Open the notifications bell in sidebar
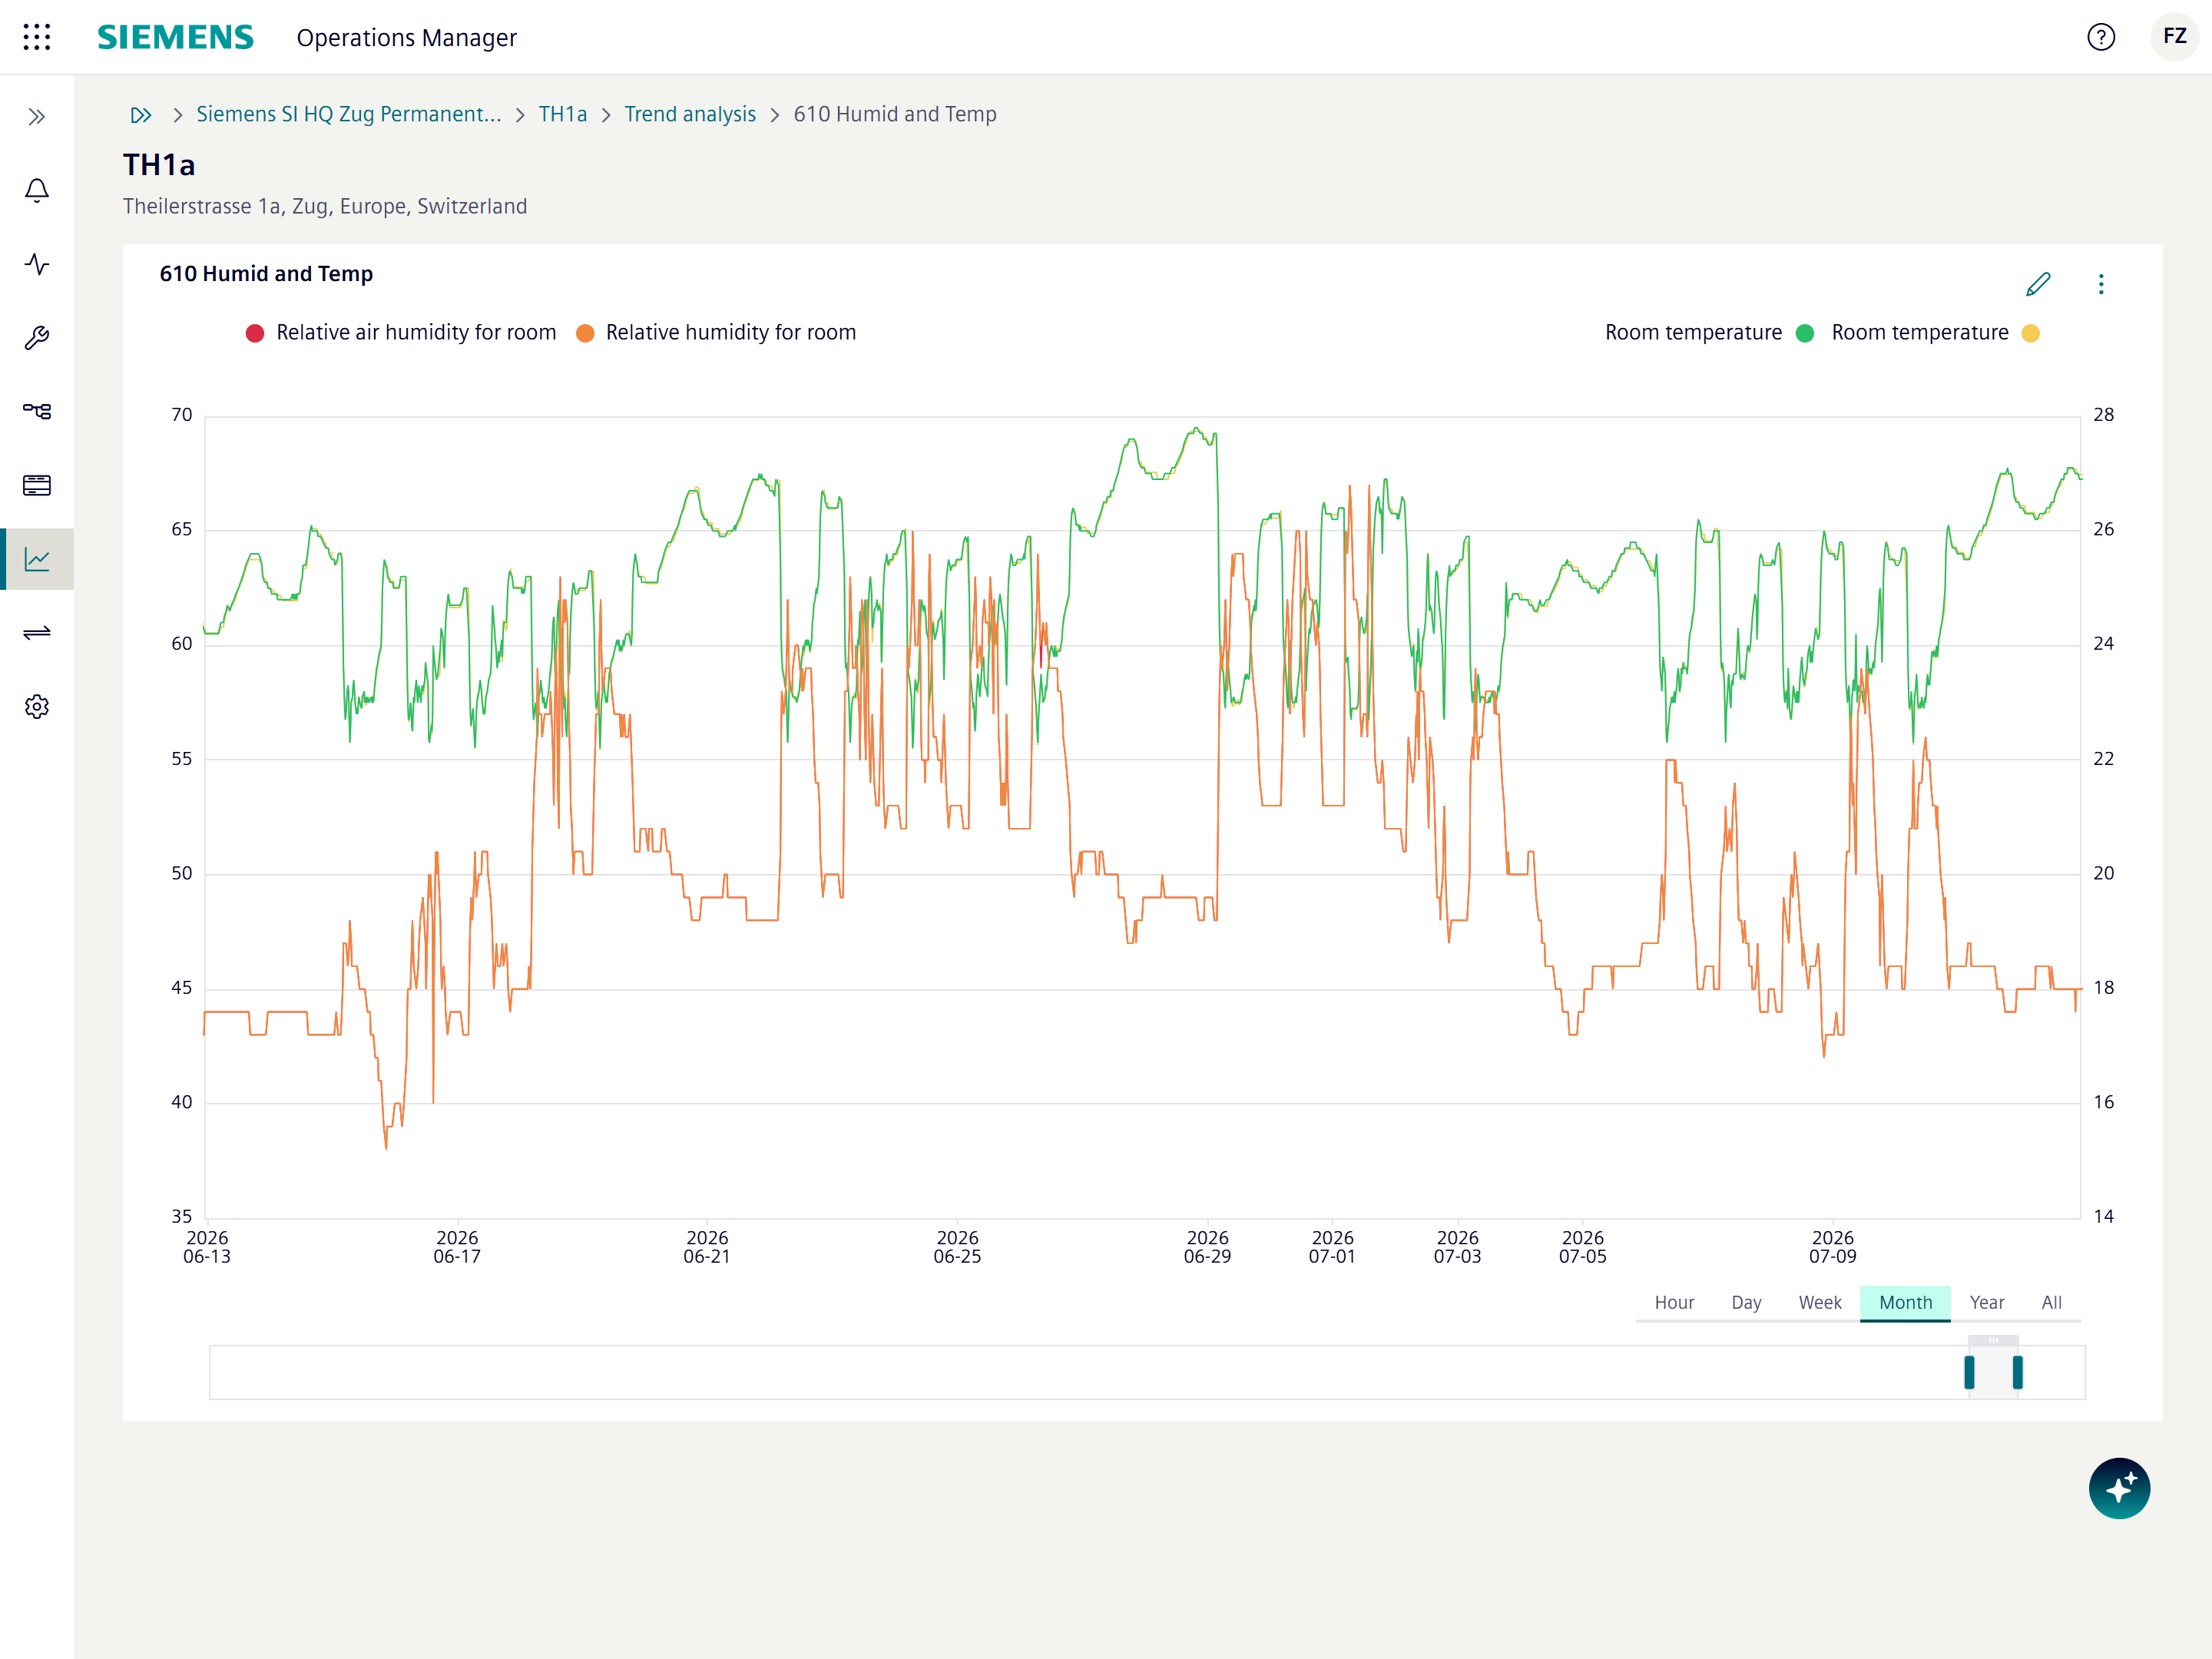2212x1659 pixels. [37, 190]
